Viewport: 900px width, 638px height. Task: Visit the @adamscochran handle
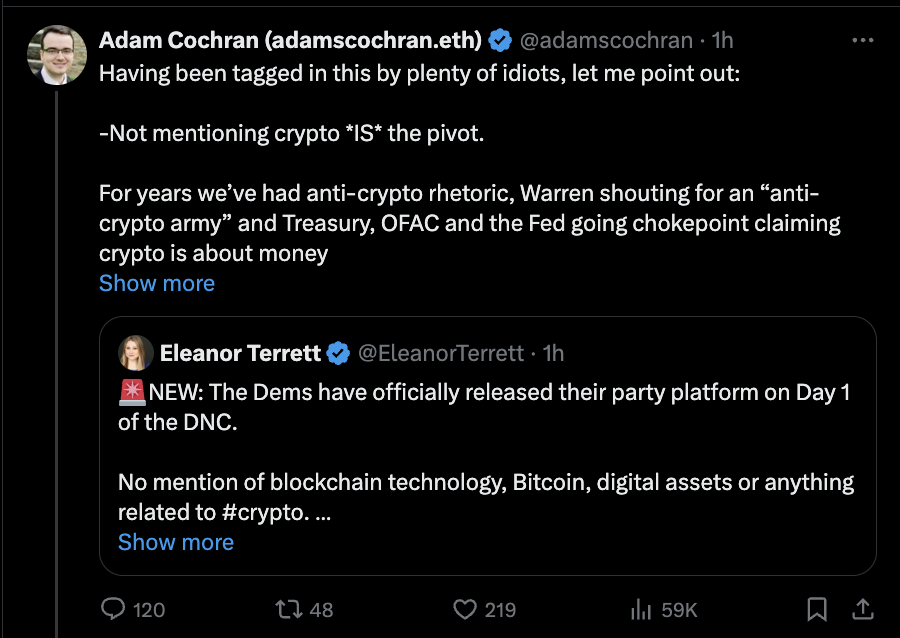click(x=606, y=40)
